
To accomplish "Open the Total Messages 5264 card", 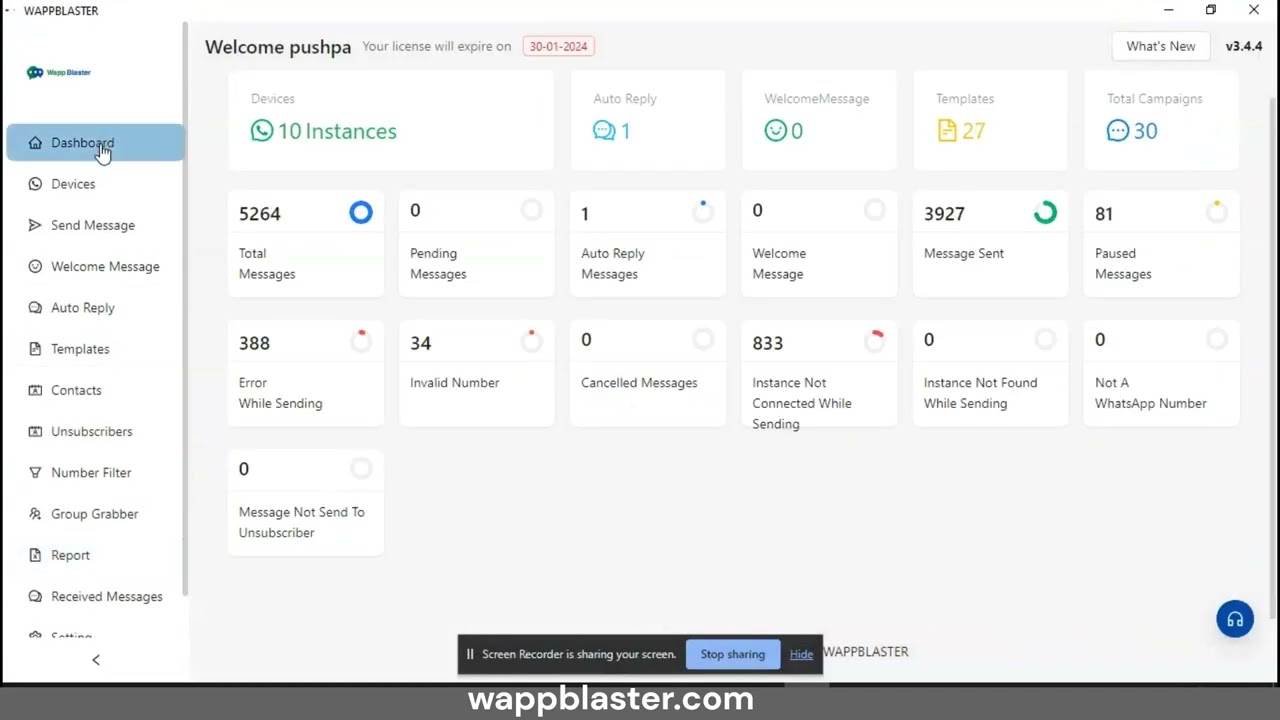I will tap(306, 243).
